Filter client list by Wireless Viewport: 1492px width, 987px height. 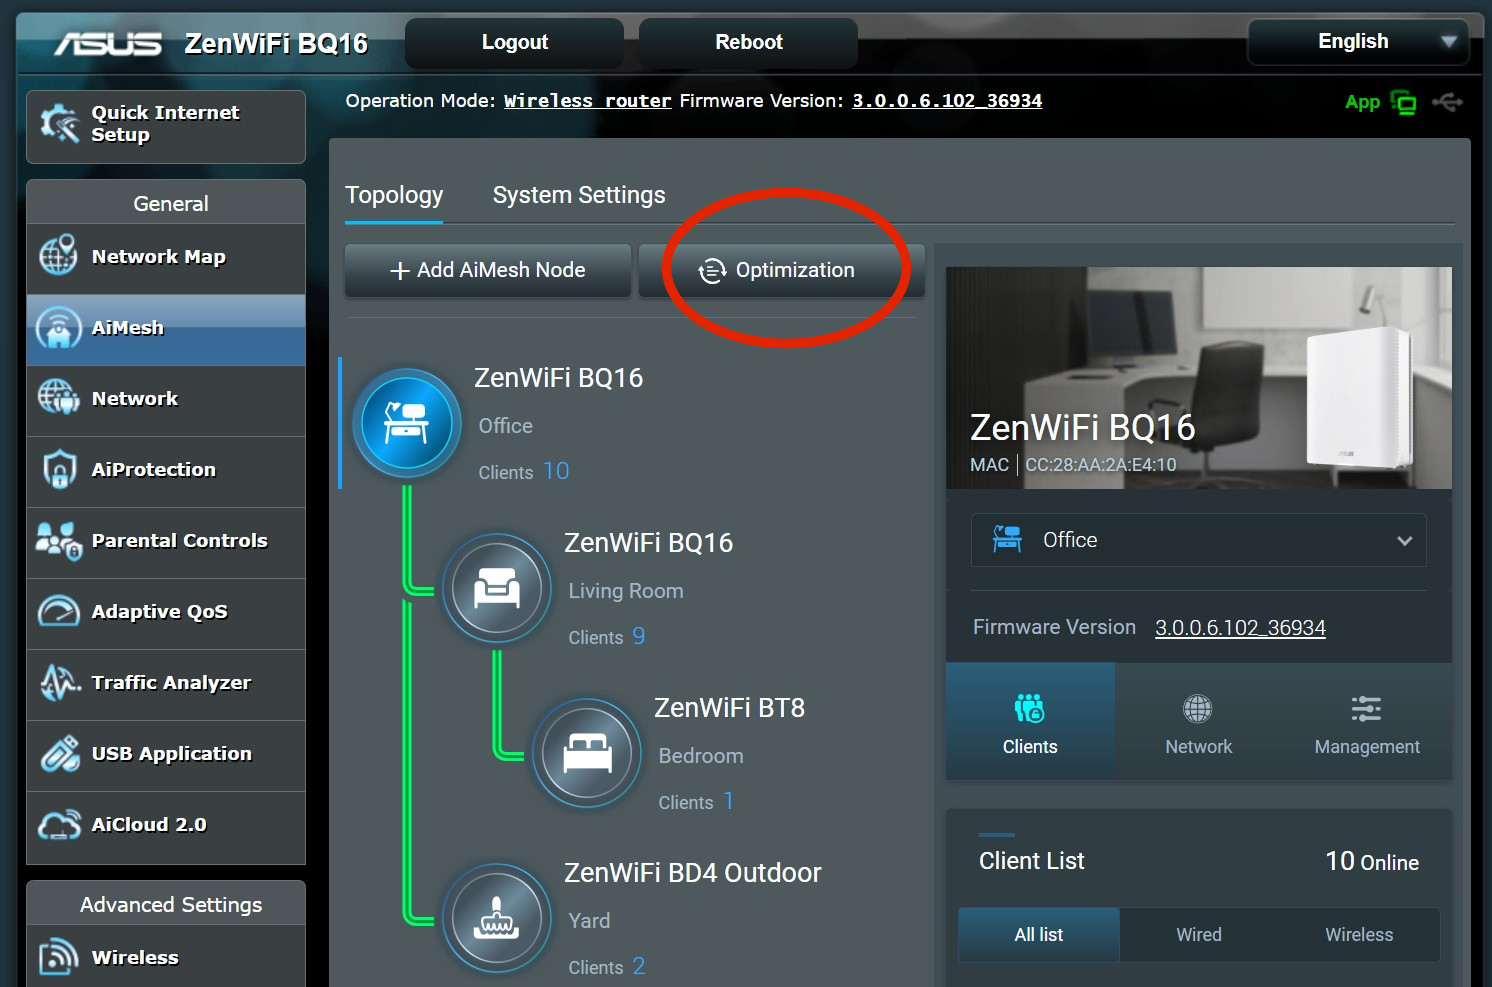(x=1358, y=935)
